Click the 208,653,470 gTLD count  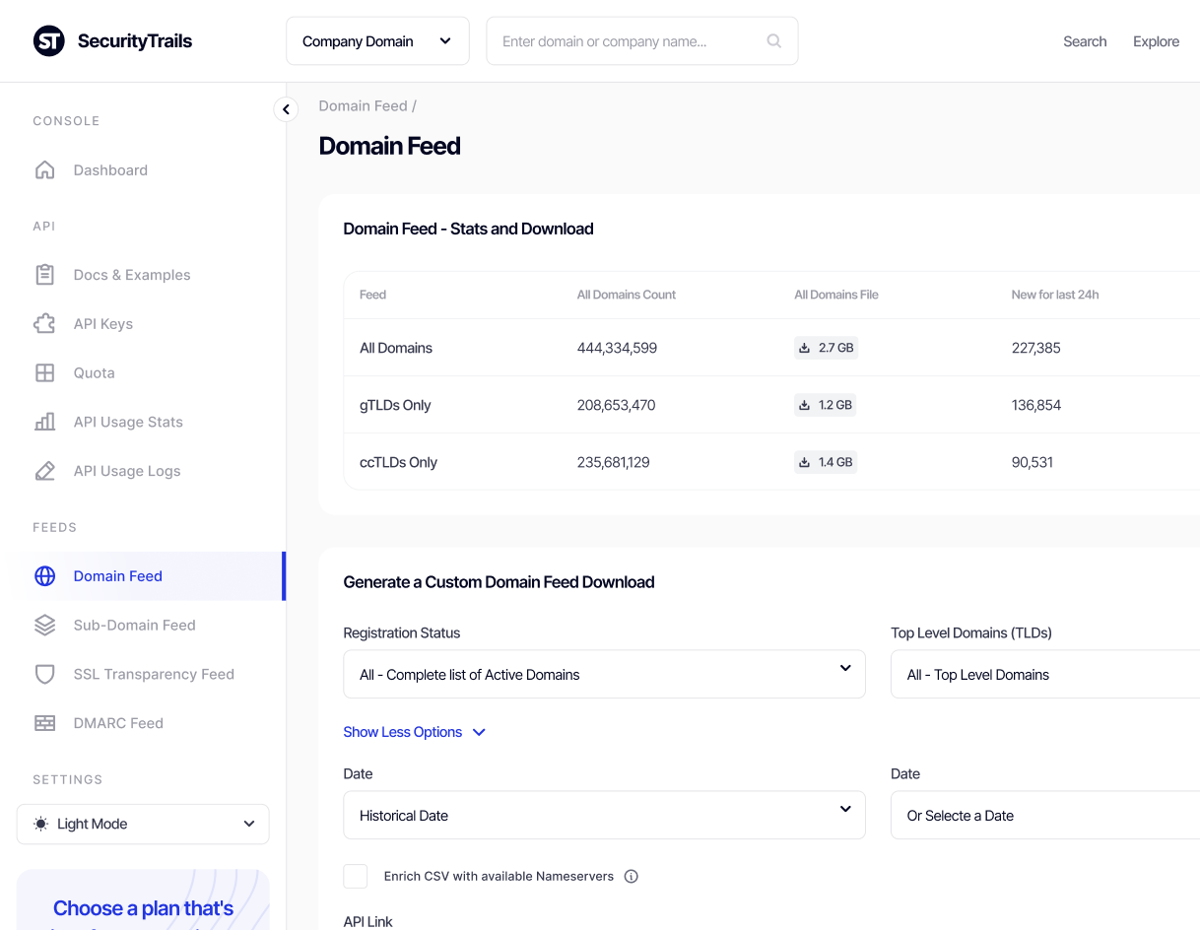click(616, 405)
